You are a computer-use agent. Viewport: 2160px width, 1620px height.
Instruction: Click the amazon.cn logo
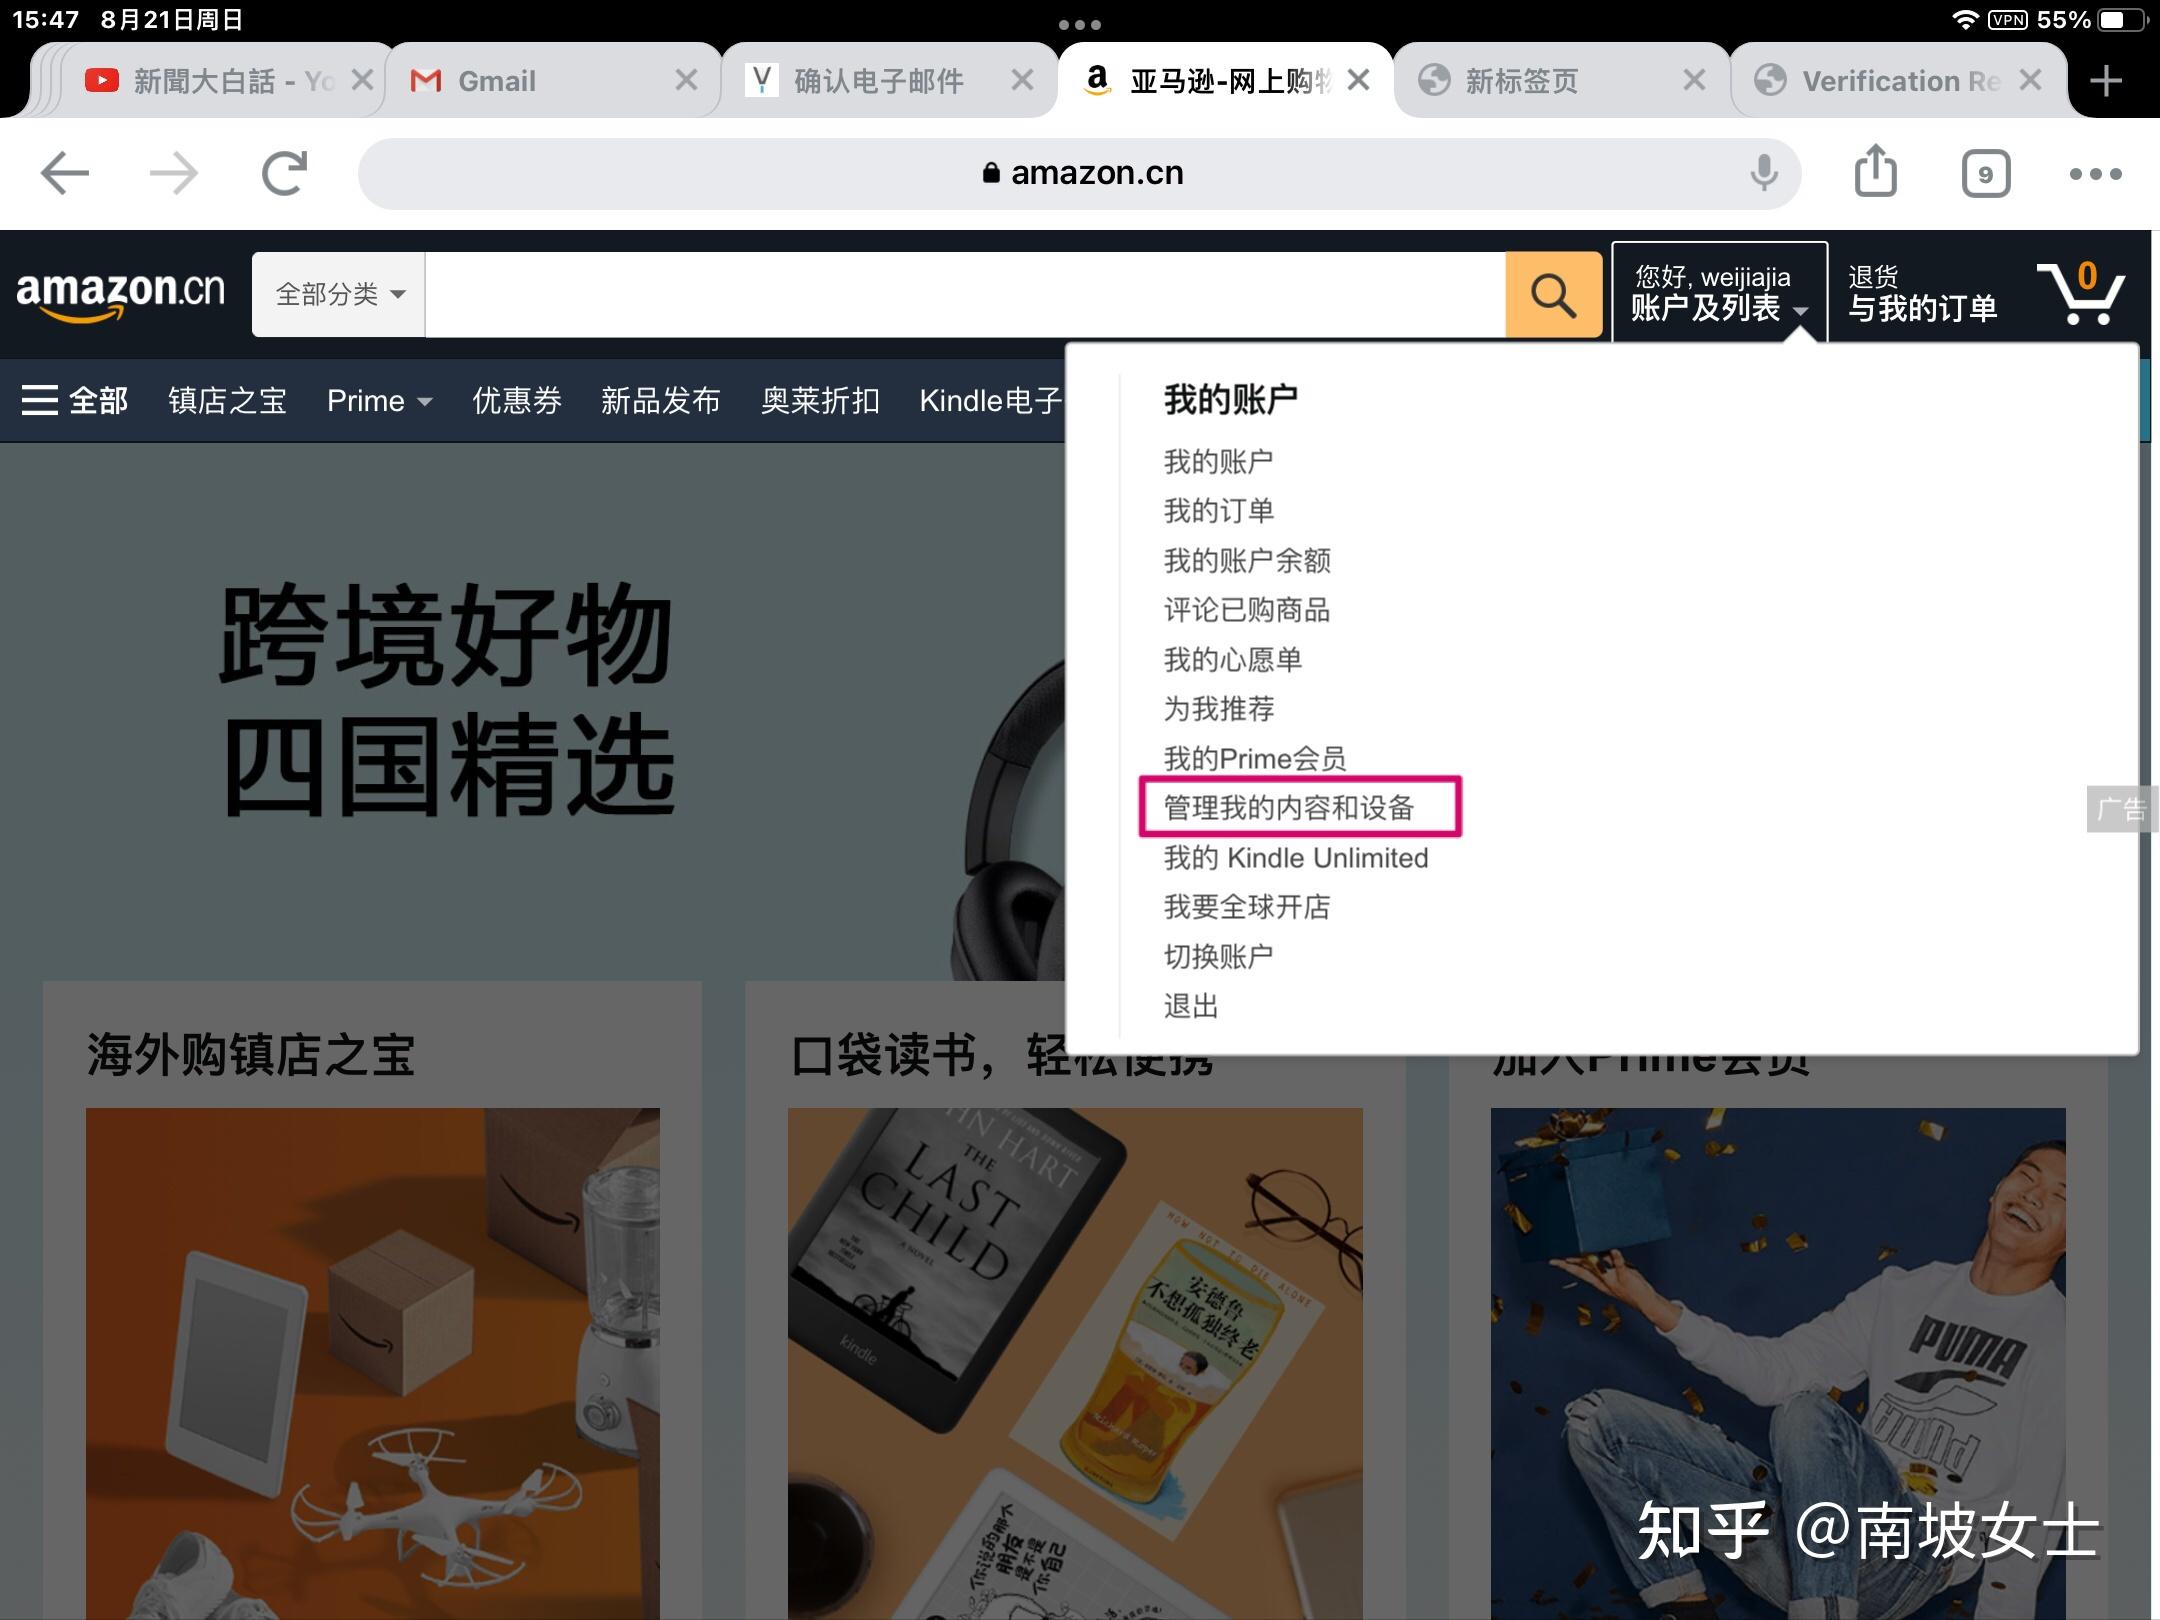[120, 294]
